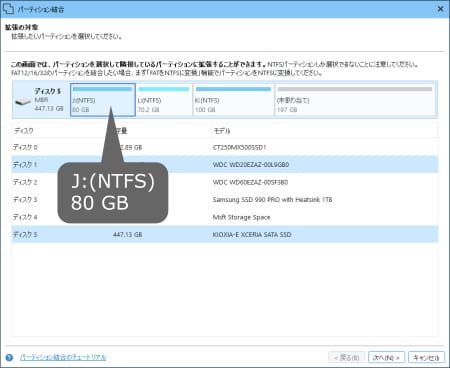The image size is (450, 368).
Task: Click the WDC WD20EZAZ model cell
Action: click(251, 164)
